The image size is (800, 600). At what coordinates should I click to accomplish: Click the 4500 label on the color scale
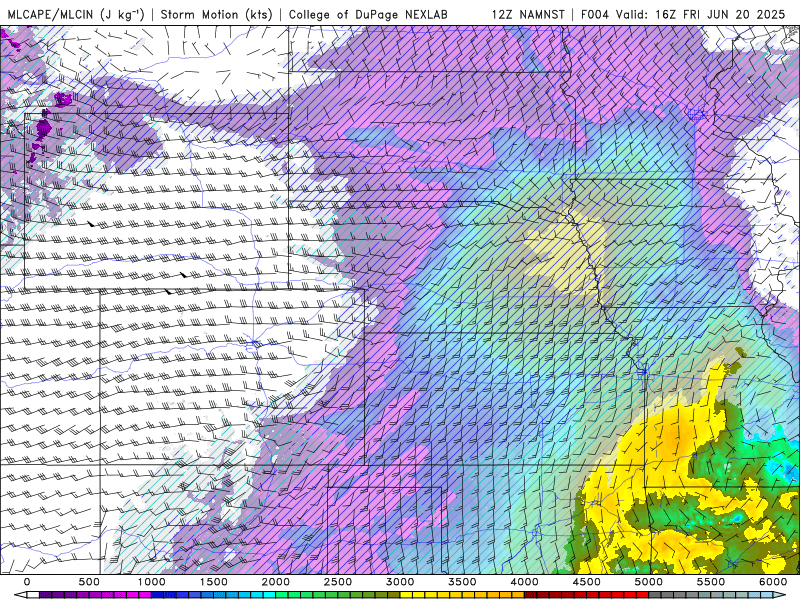[x=587, y=582]
